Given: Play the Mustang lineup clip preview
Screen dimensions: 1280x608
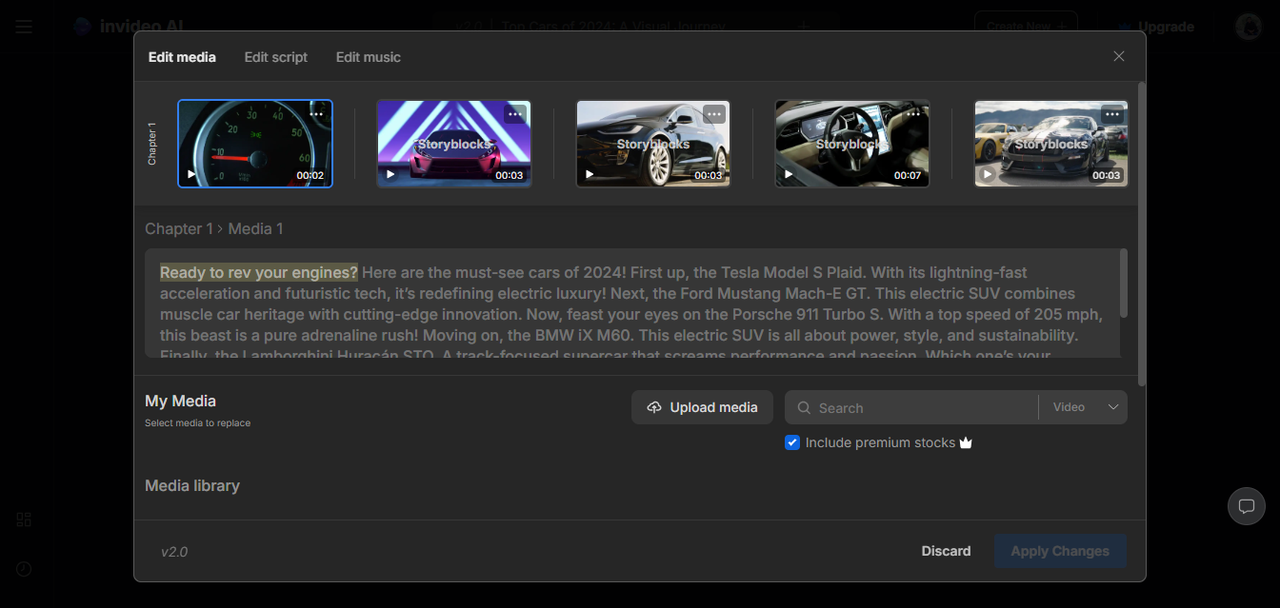Looking at the screenshot, I should [x=988, y=174].
